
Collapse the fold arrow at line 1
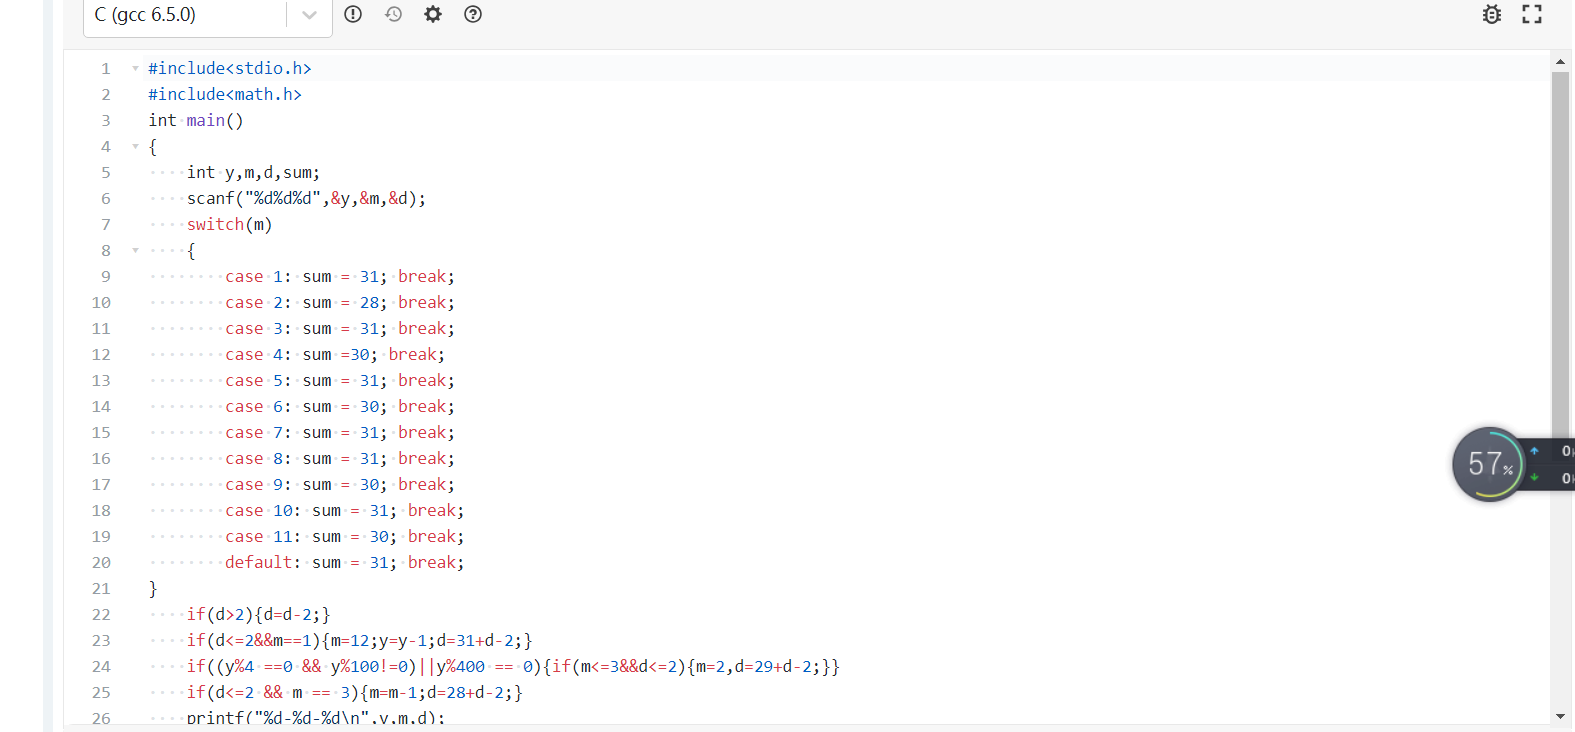135,68
